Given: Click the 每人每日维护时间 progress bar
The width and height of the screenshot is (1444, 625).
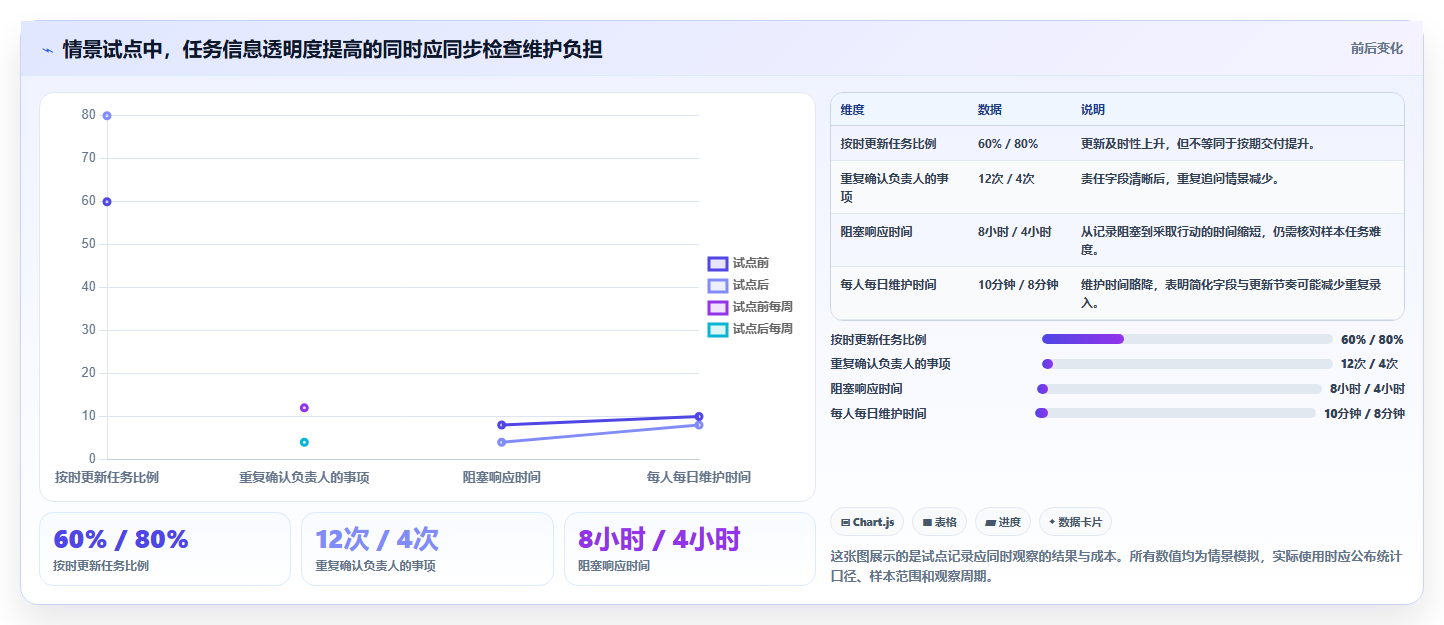Looking at the screenshot, I should (1175, 413).
